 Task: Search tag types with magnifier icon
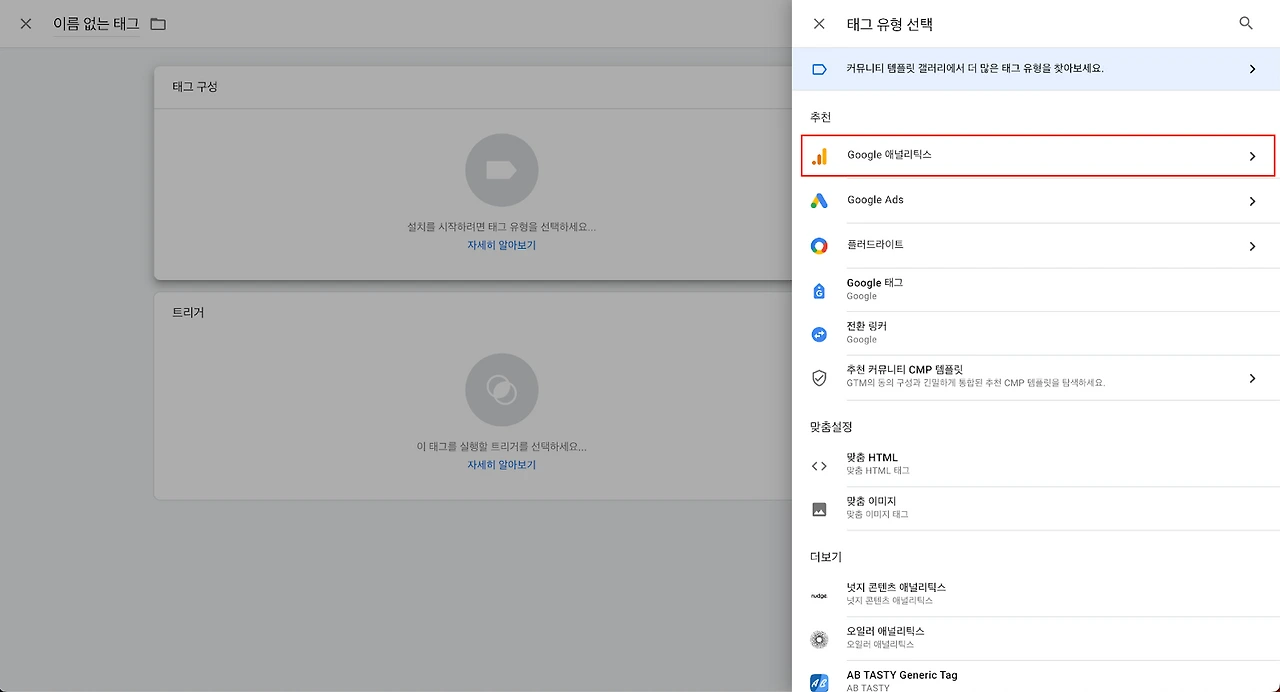[1246, 23]
